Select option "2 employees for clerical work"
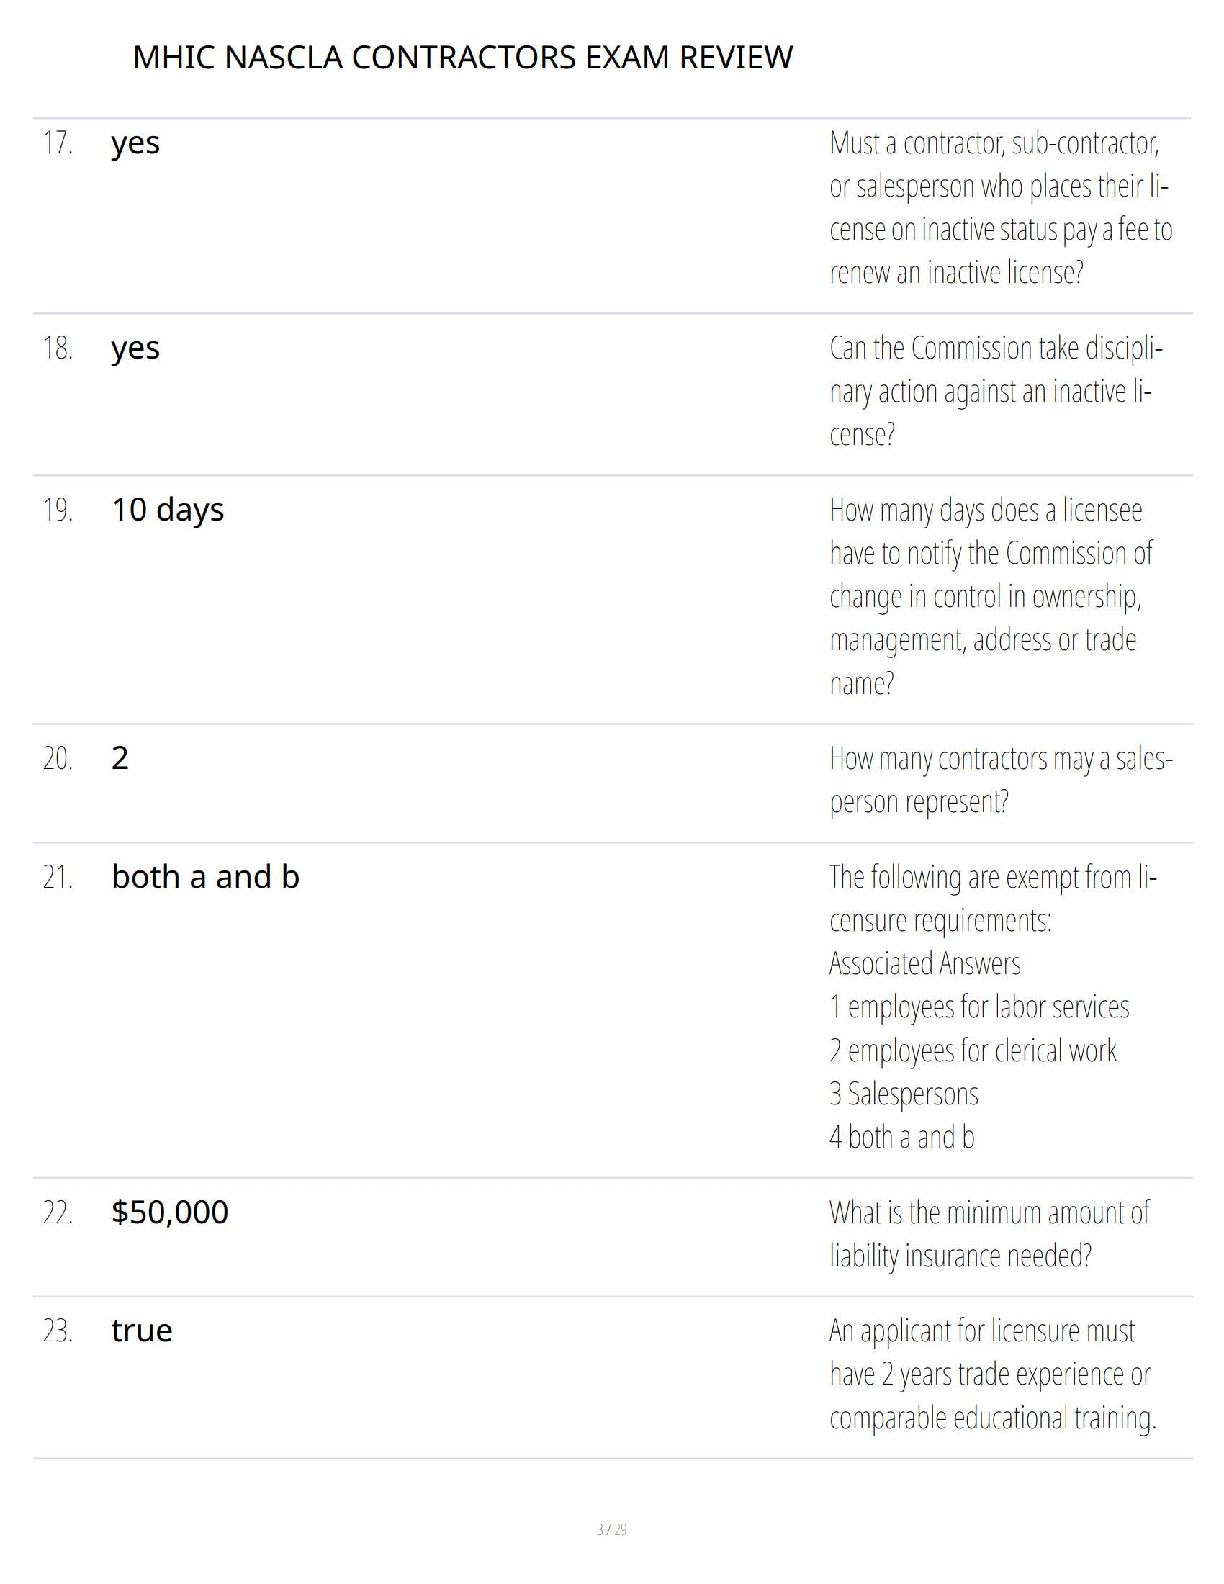Image resolution: width=1224 pixels, height=1584 pixels. point(972,1050)
